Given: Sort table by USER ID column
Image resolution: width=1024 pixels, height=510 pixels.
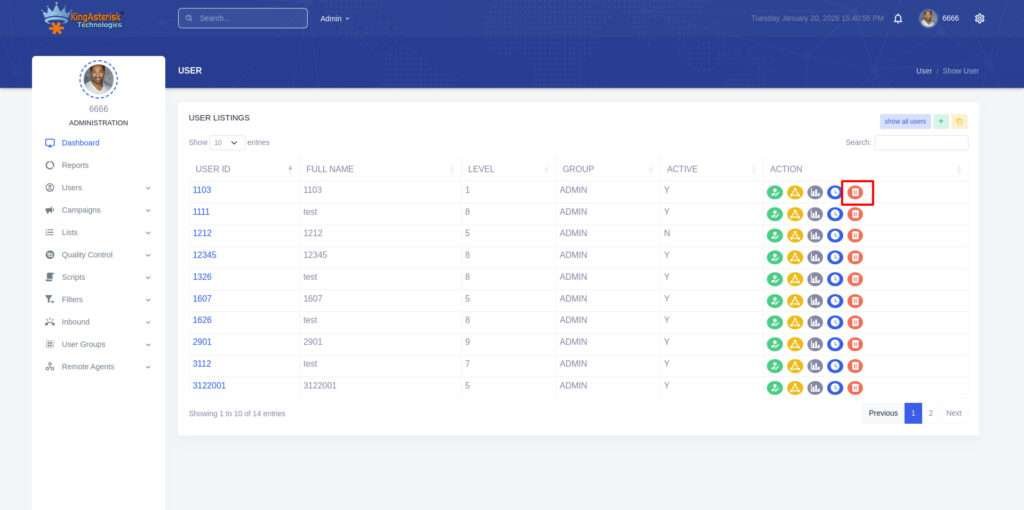Looking at the screenshot, I should coord(244,169).
